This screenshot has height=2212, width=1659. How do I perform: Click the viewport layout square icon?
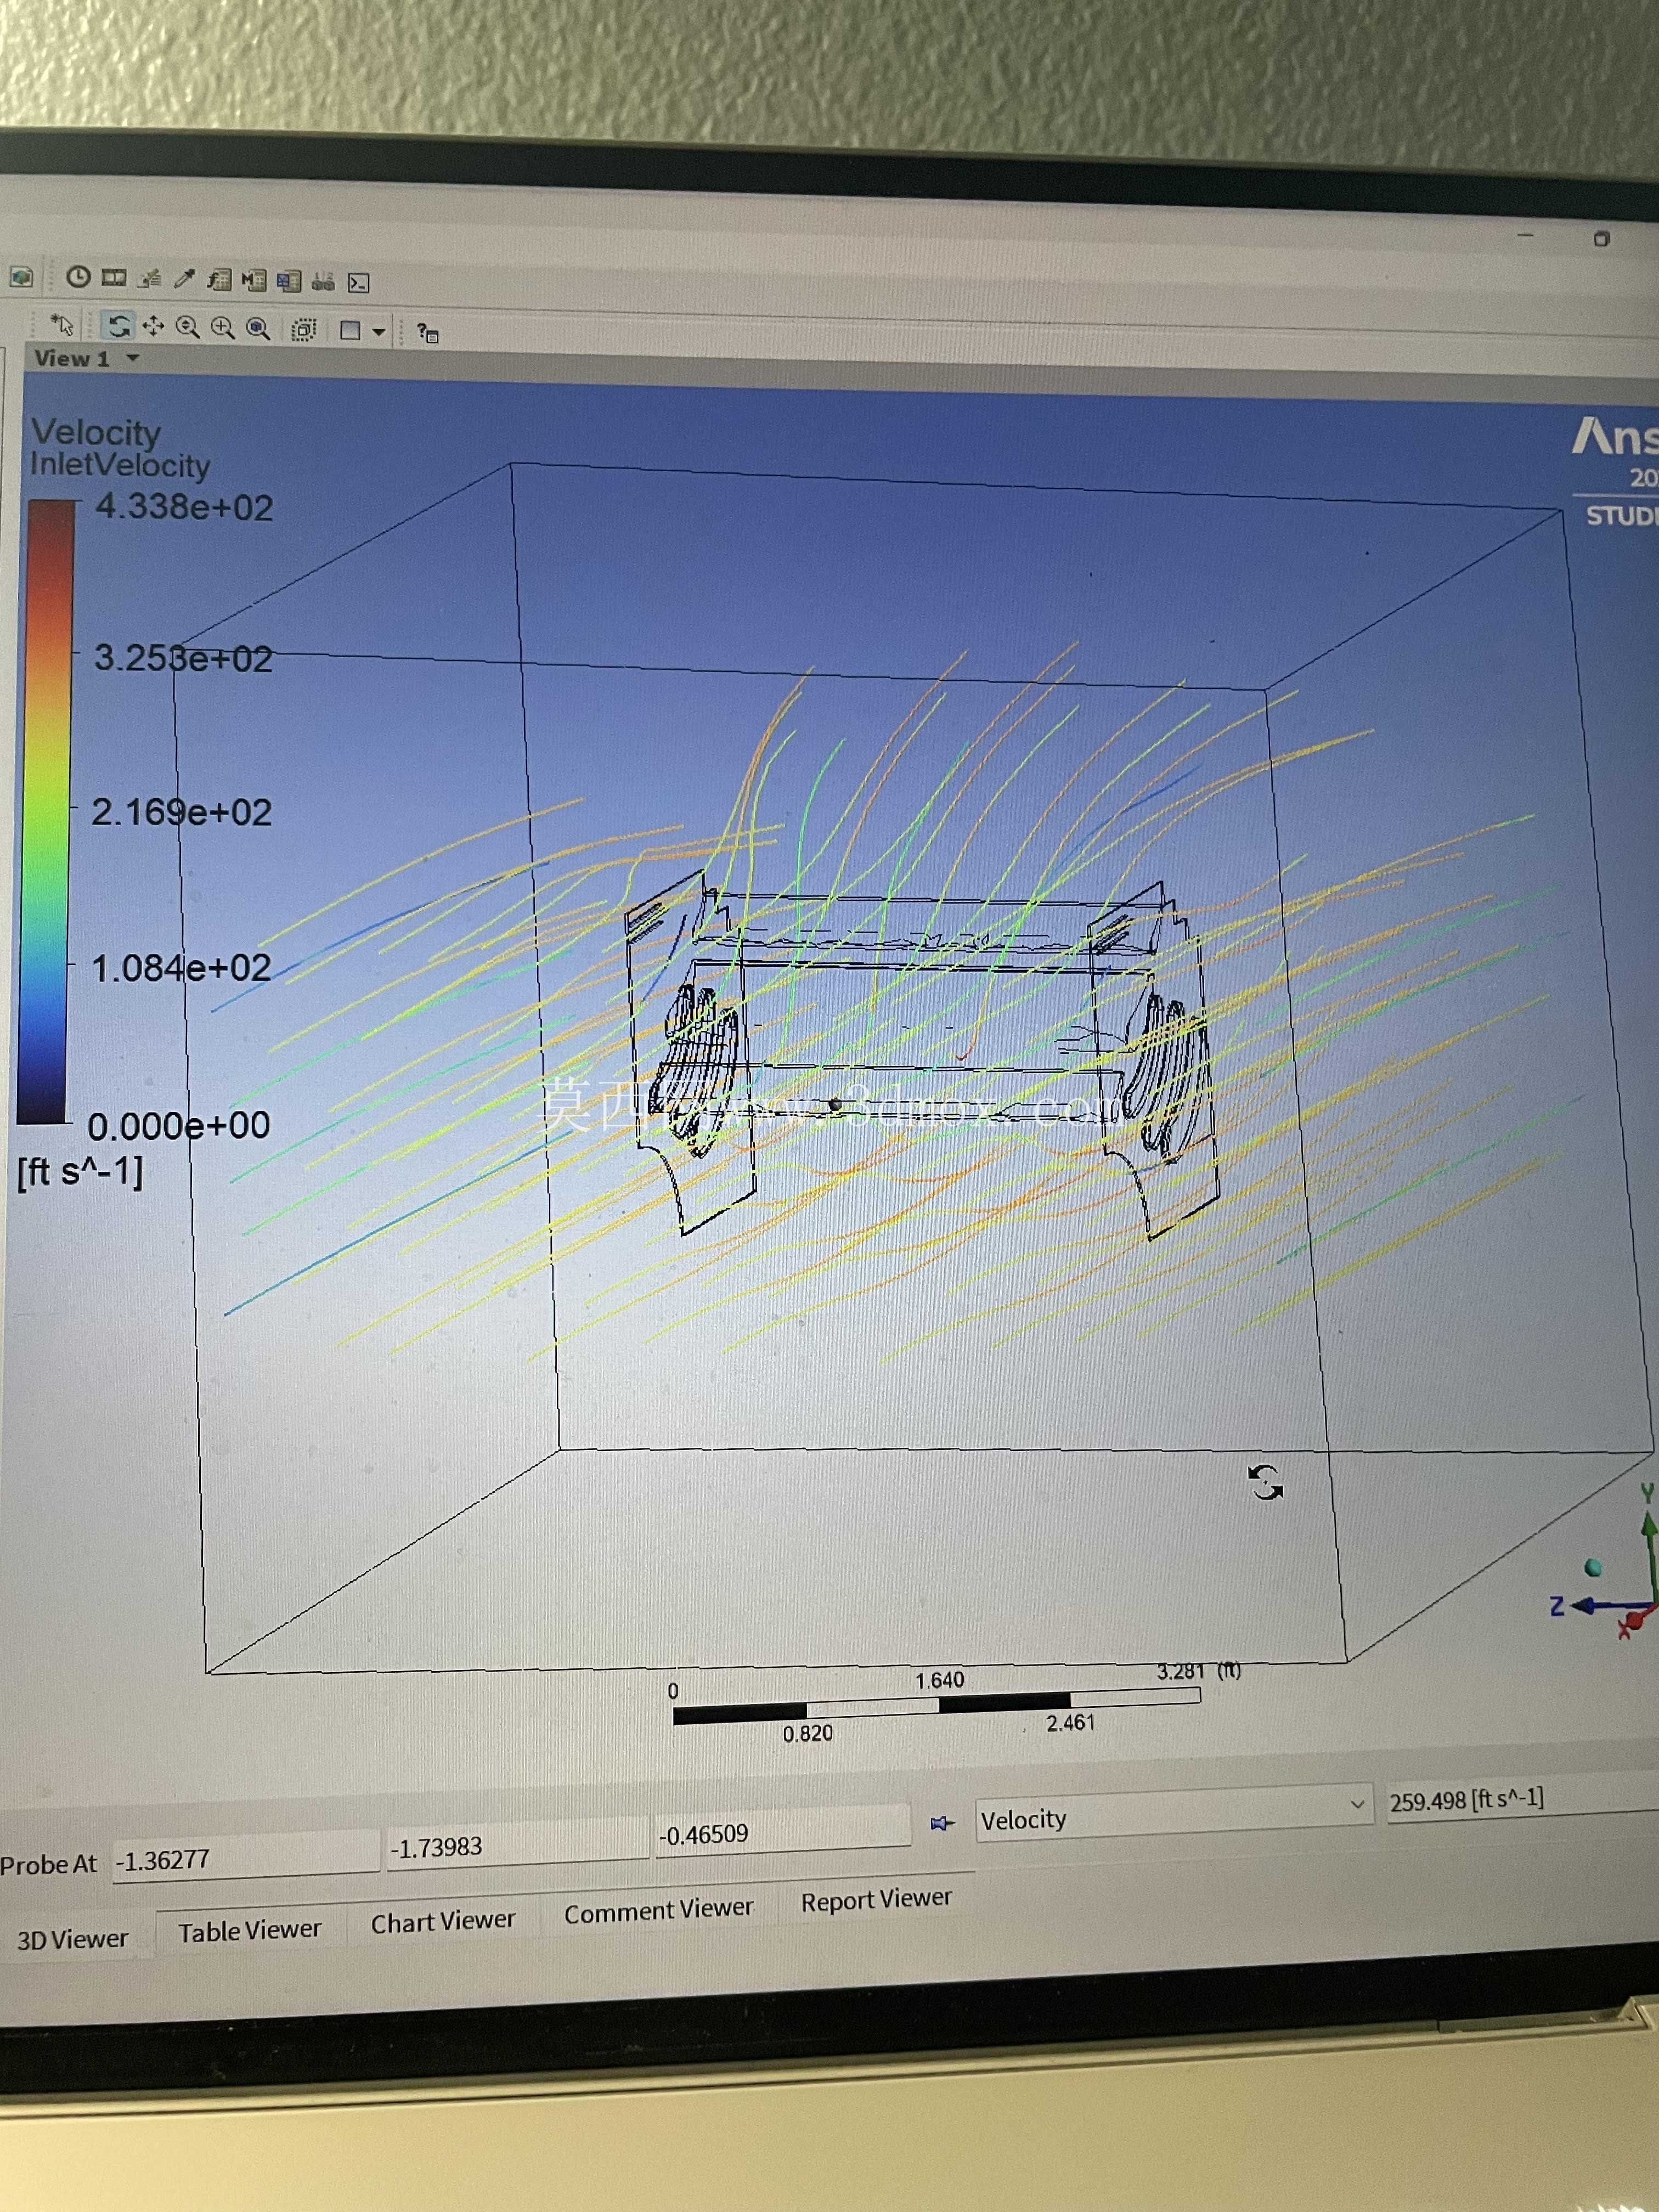(x=350, y=331)
